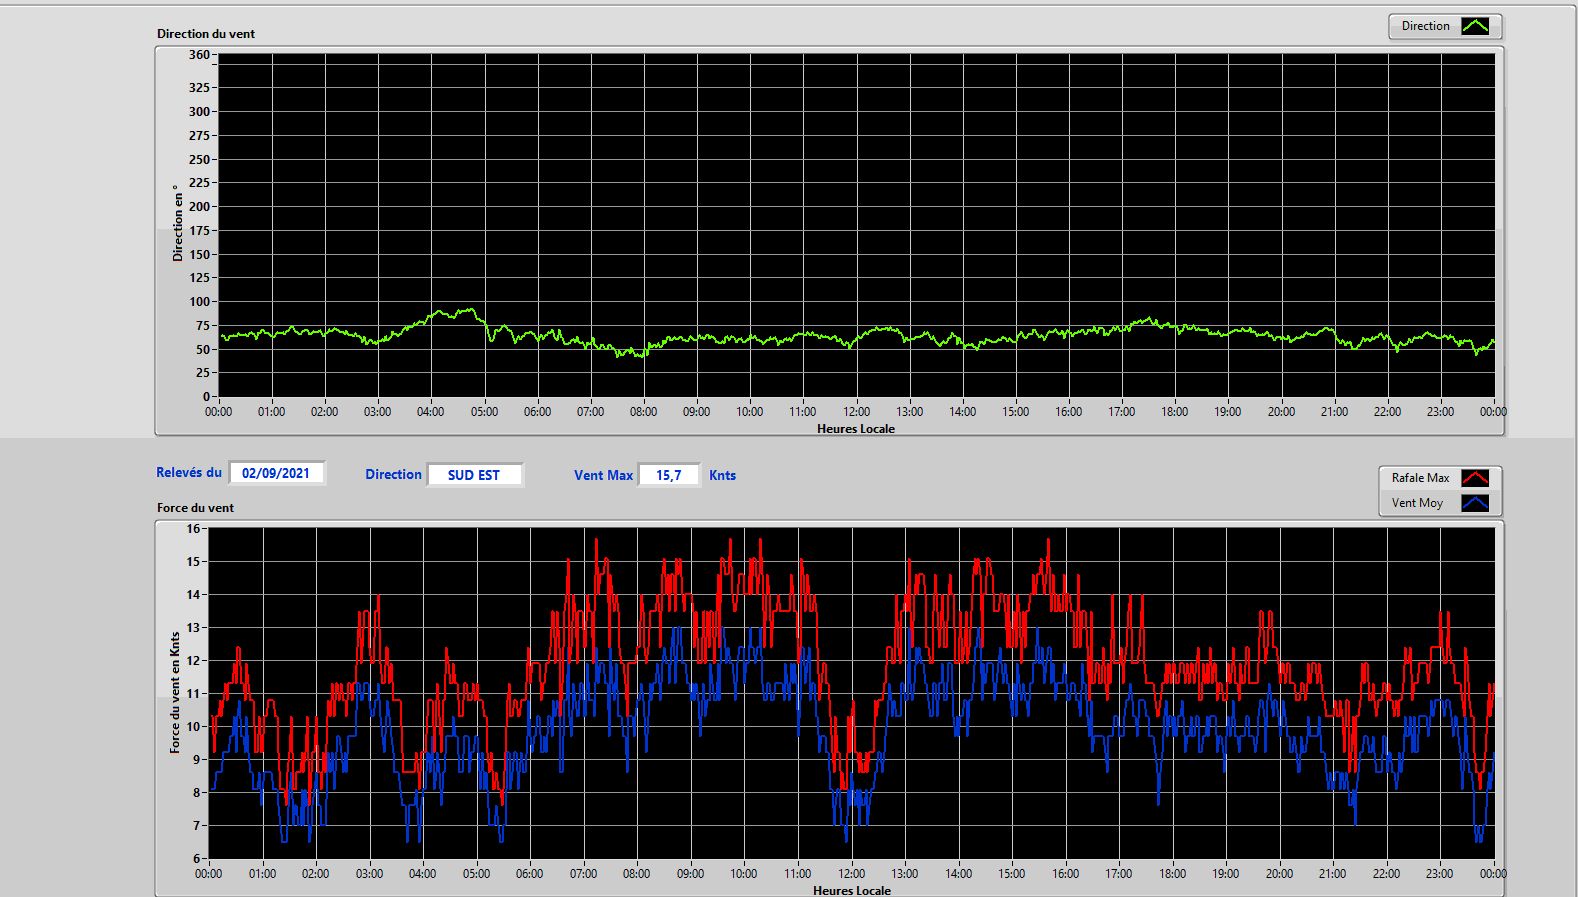This screenshot has width=1578, height=897.
Task: Click the "Relevés du" label
Action: (x=189, y=473)
